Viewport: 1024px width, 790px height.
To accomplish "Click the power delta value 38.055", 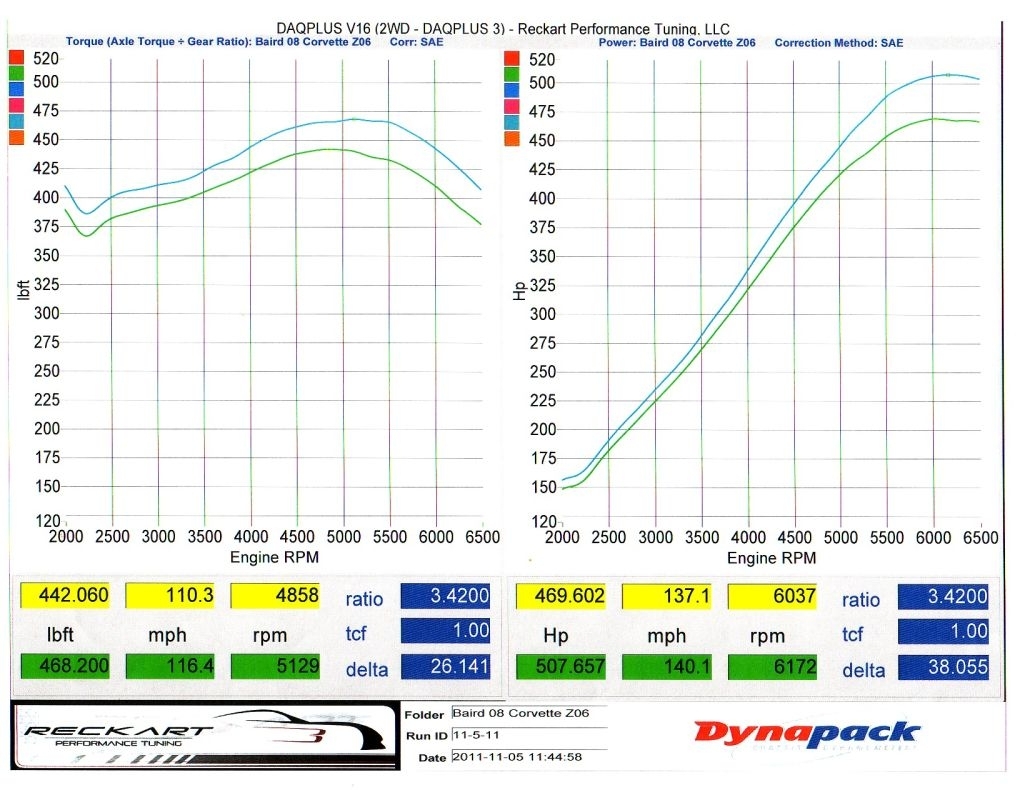I will tap(943, 669).
